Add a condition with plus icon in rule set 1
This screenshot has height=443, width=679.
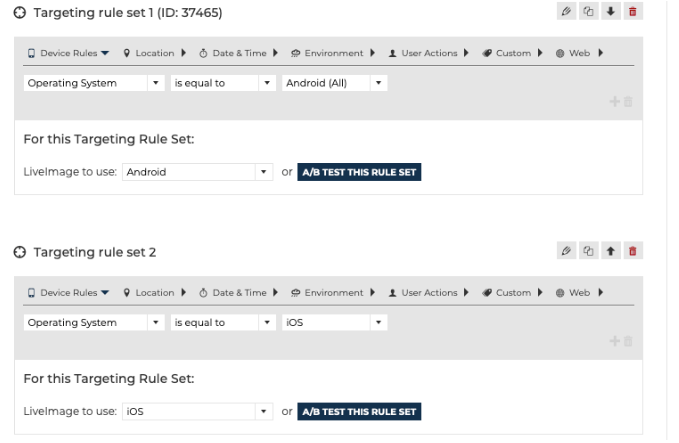click(614, 101)
